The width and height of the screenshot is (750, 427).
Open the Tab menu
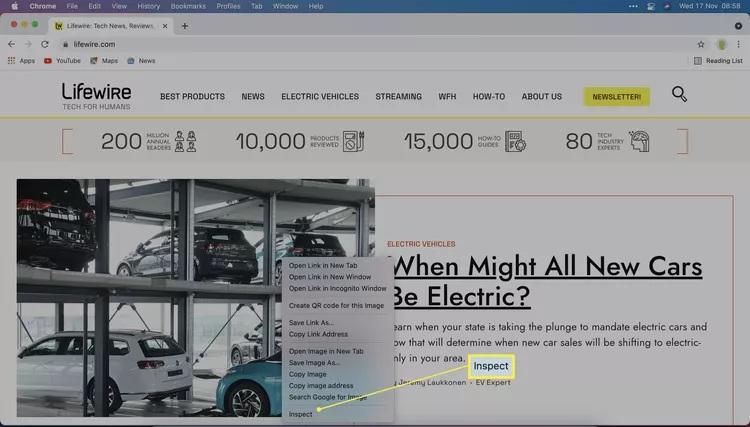click(256, 6)
